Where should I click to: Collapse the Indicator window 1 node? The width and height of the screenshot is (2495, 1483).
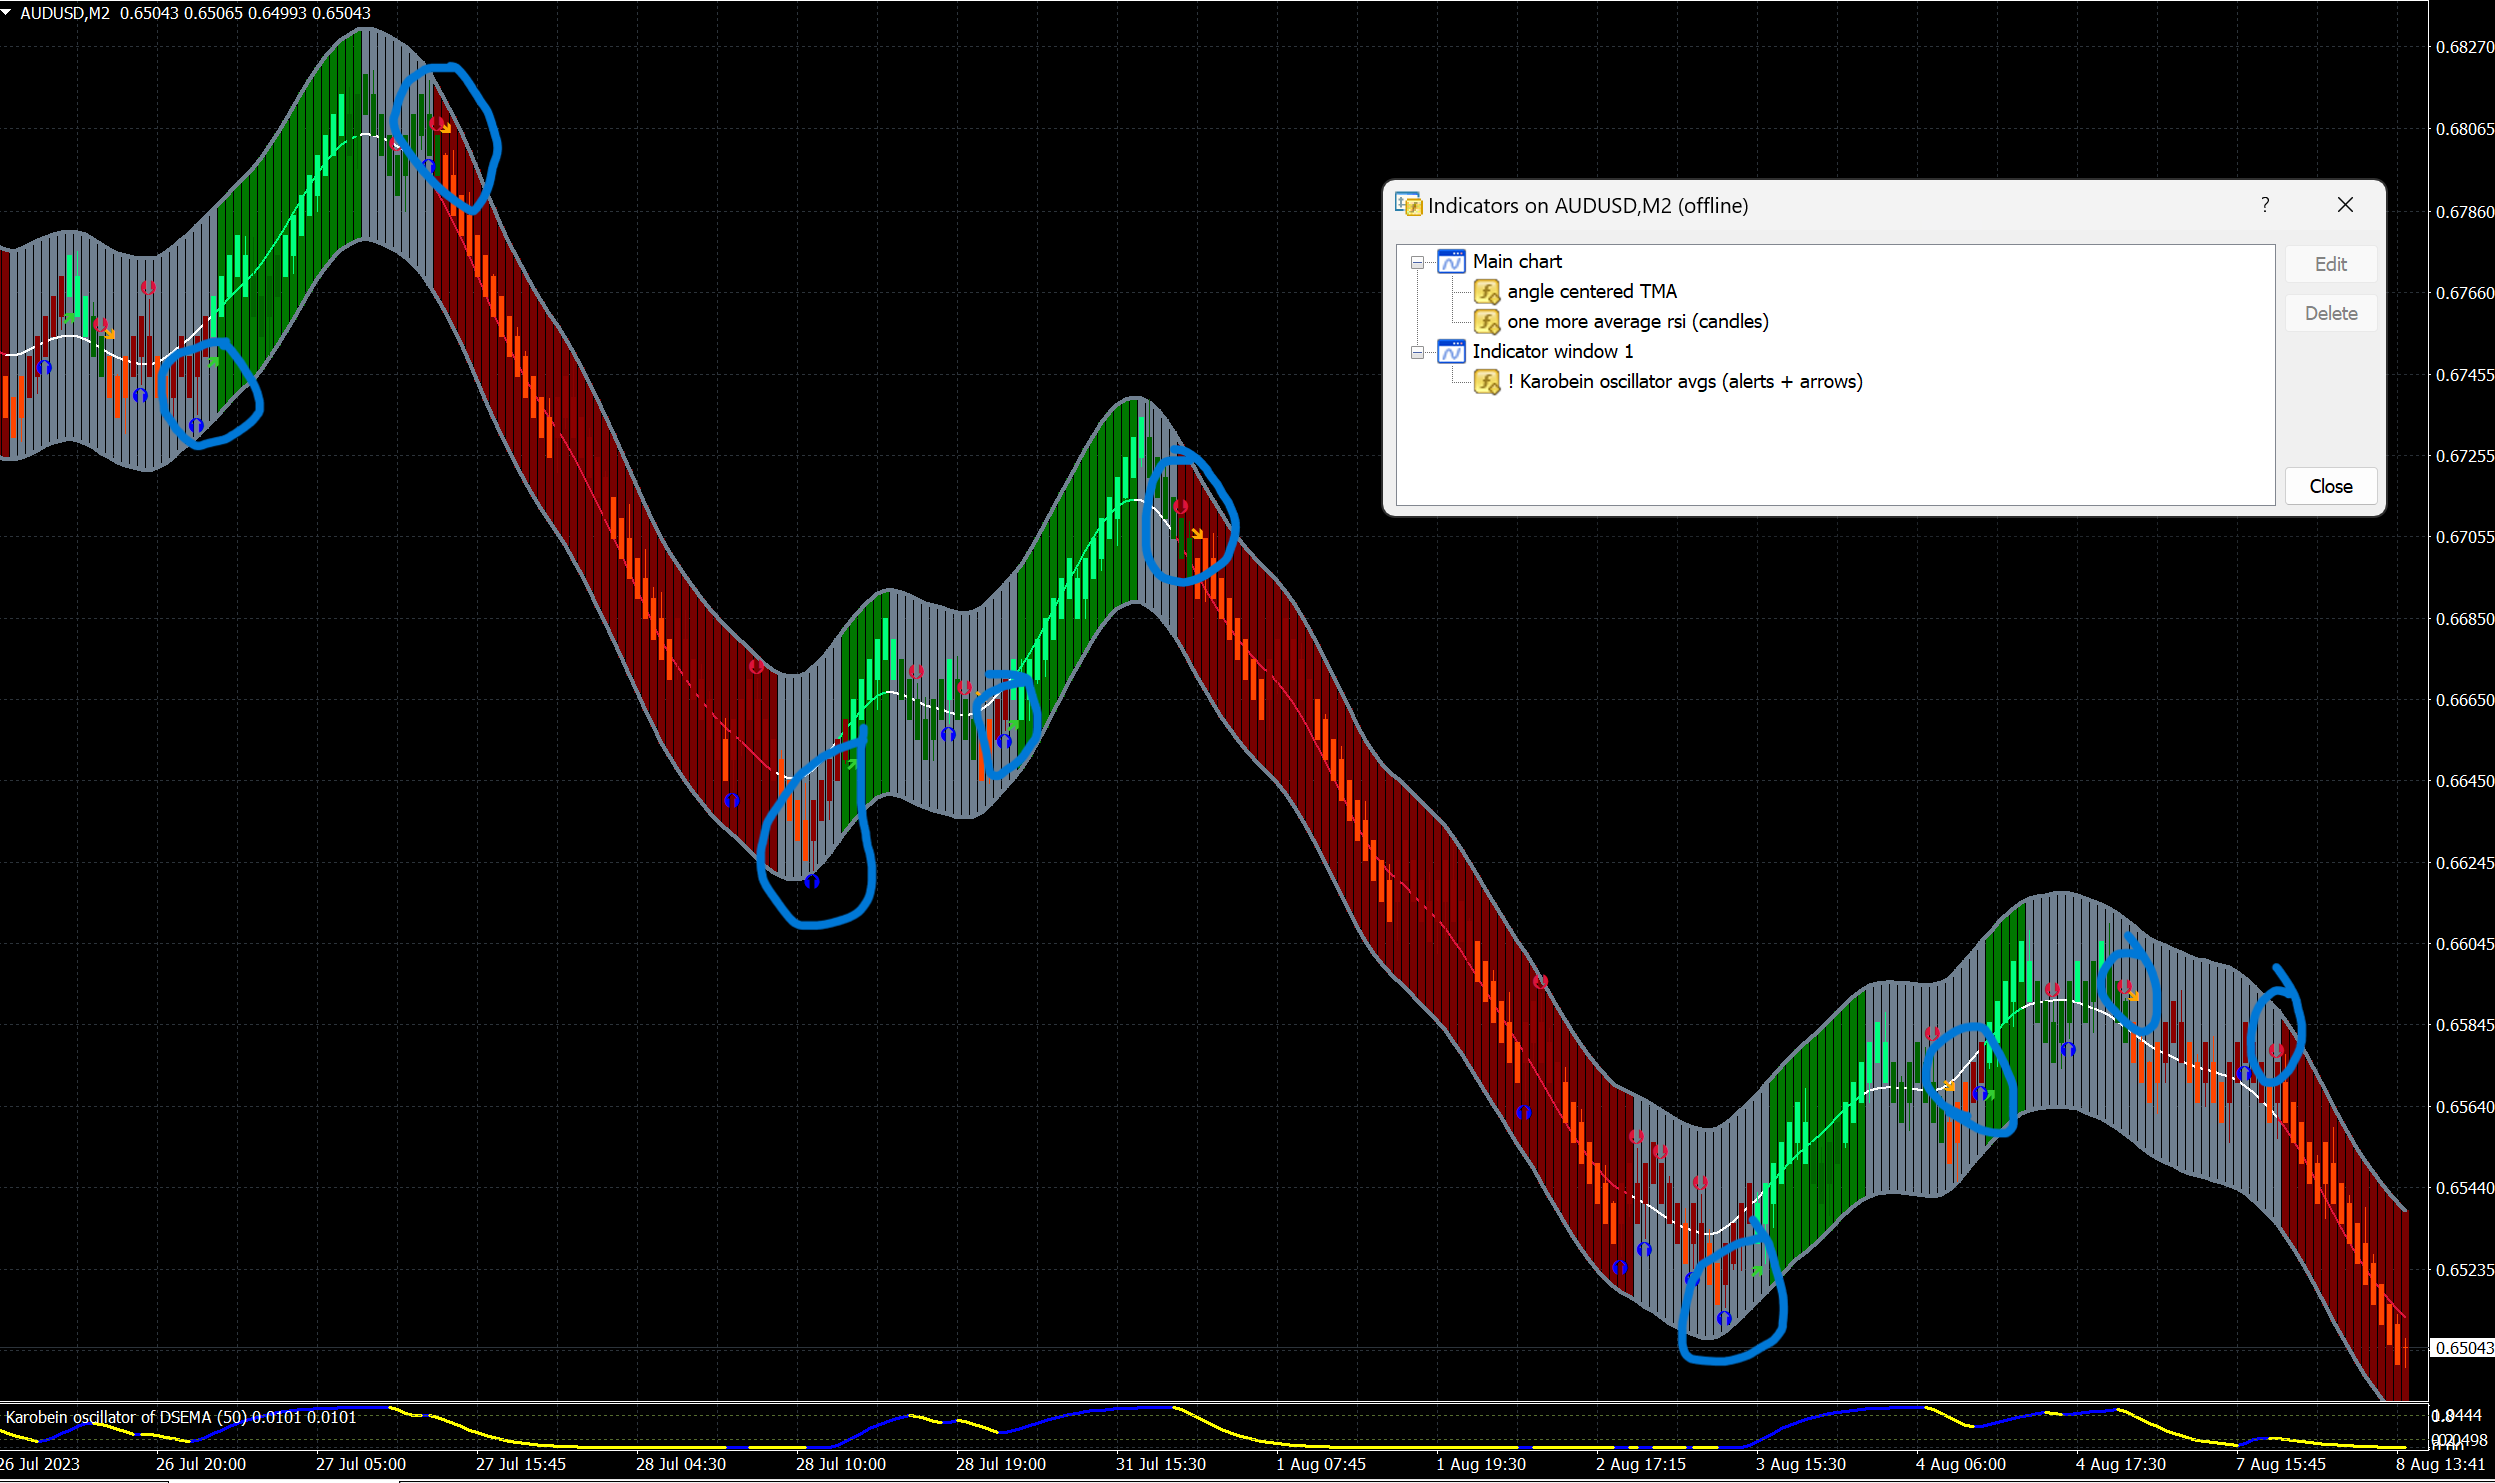coord(1417,353)
